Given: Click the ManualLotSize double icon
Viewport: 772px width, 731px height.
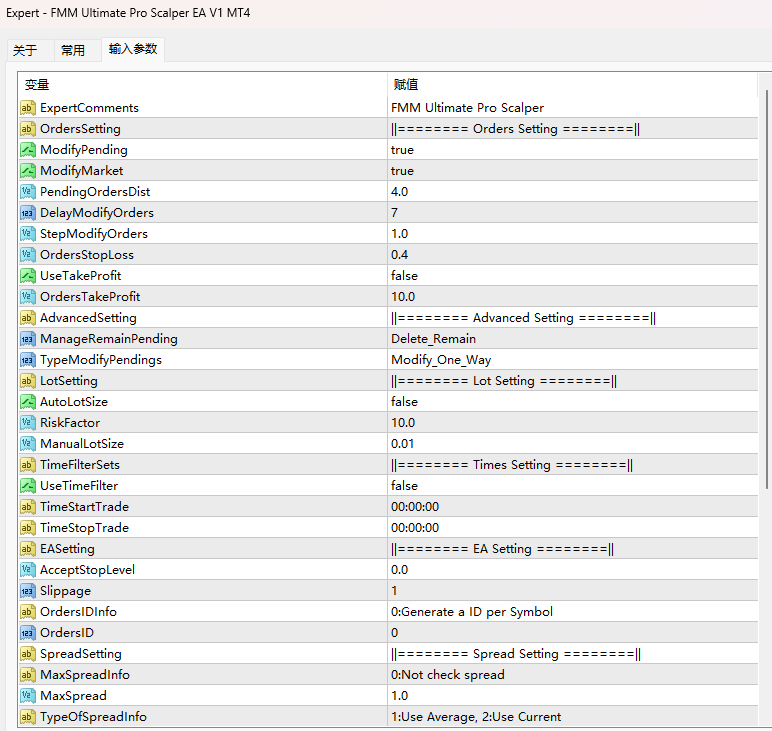Looking at the screenshot, I should [x=28, y=444].
